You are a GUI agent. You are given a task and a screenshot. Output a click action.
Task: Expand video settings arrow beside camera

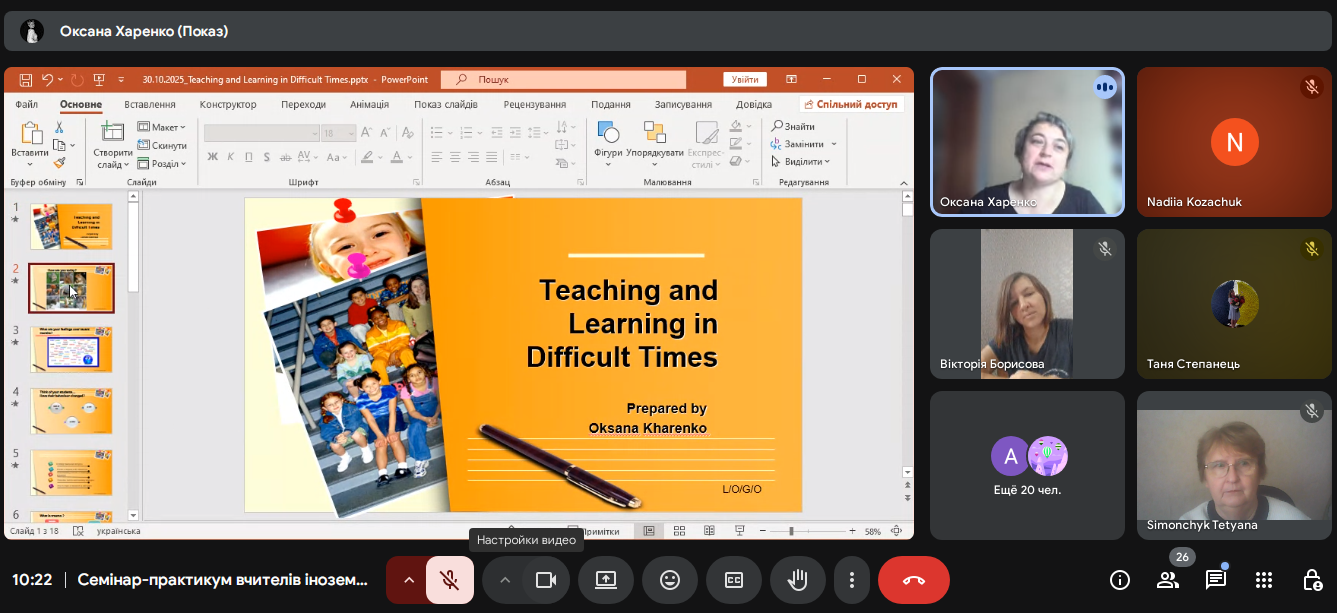click(x=505, y=580)
